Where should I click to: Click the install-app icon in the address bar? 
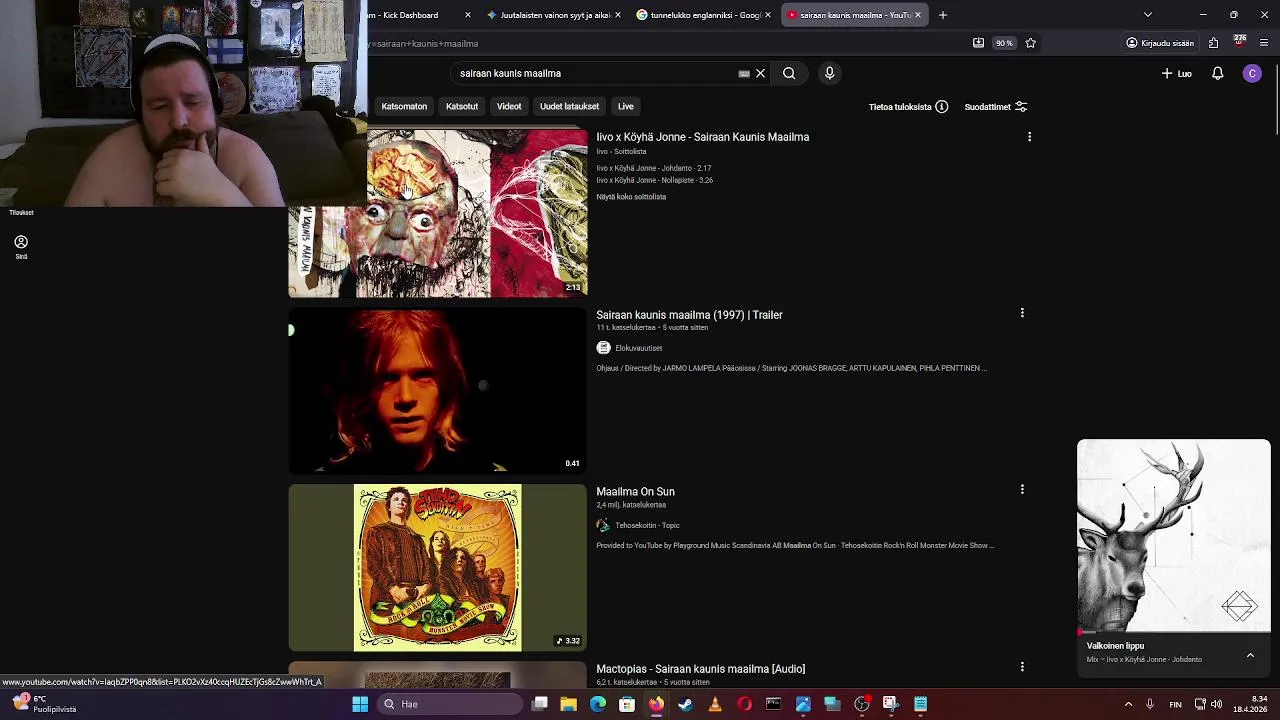(x=978, y=43)
